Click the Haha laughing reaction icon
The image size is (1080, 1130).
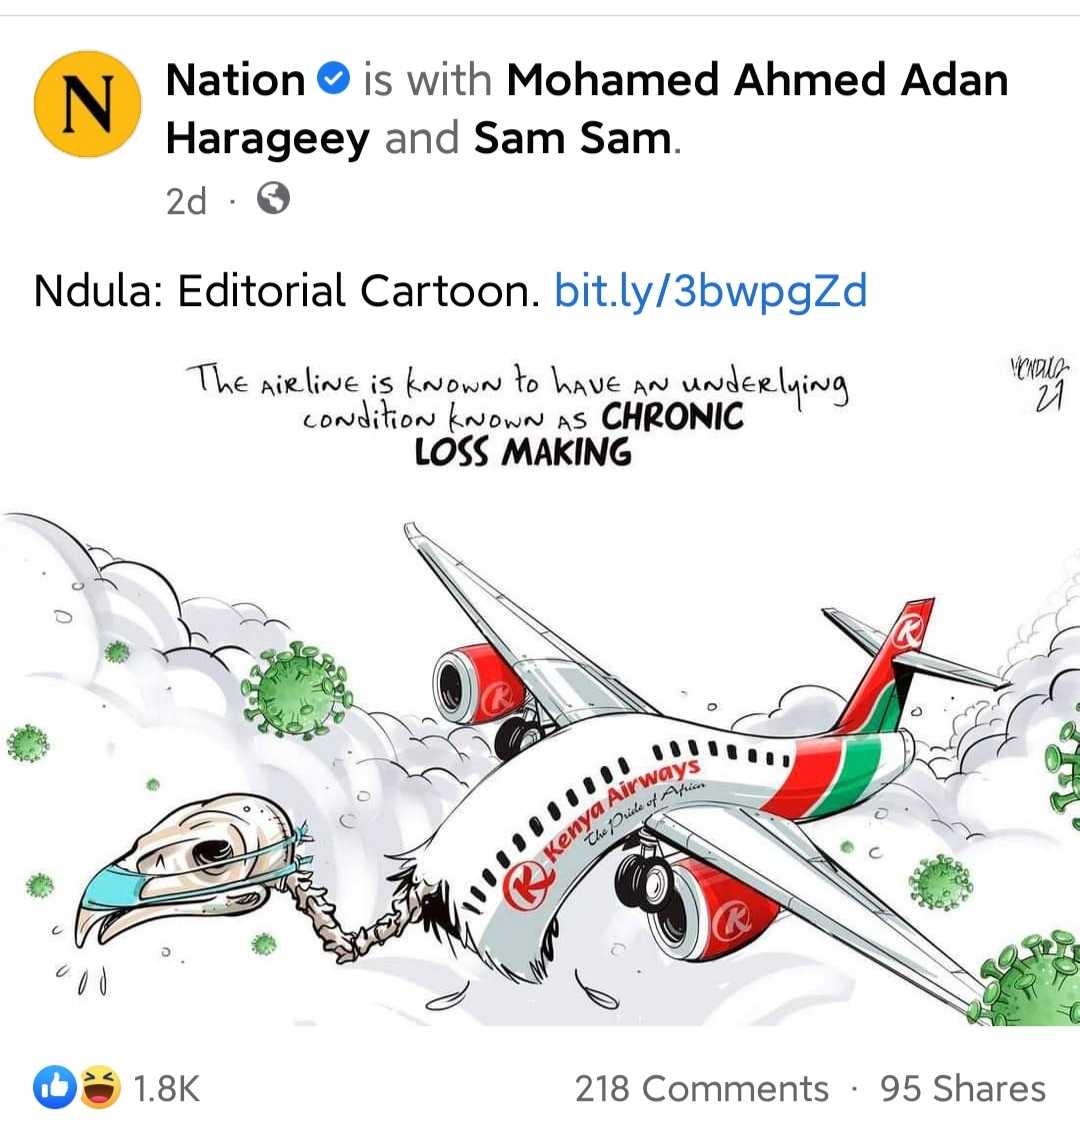(x=99, y=1087)
